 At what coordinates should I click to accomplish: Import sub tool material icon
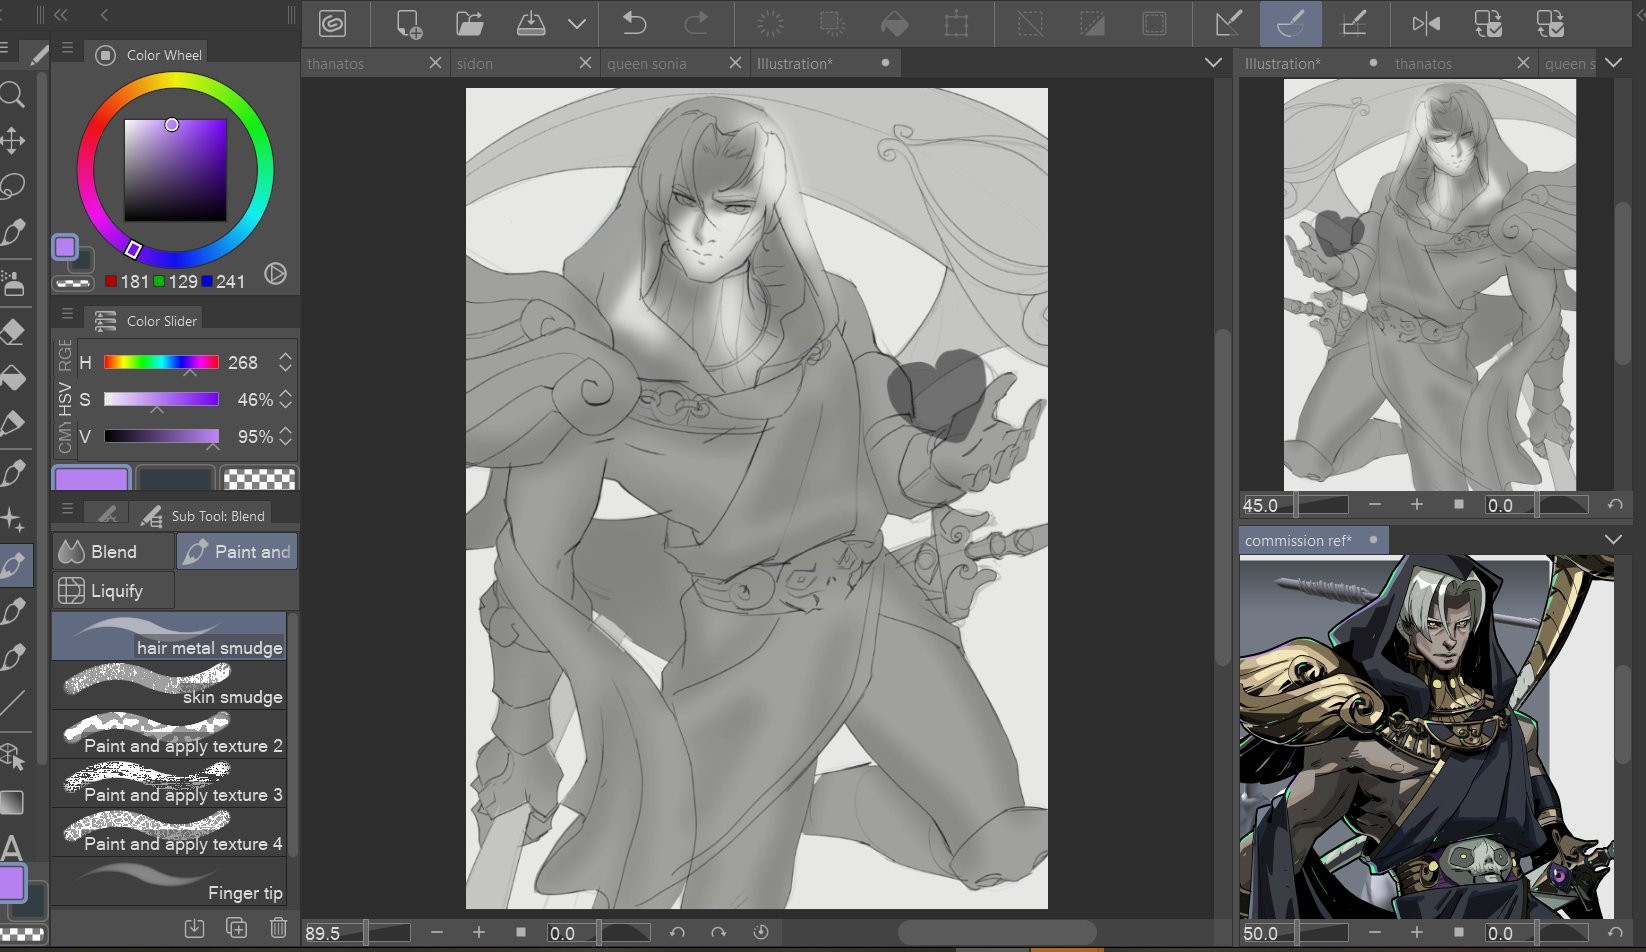click(194, 928)
